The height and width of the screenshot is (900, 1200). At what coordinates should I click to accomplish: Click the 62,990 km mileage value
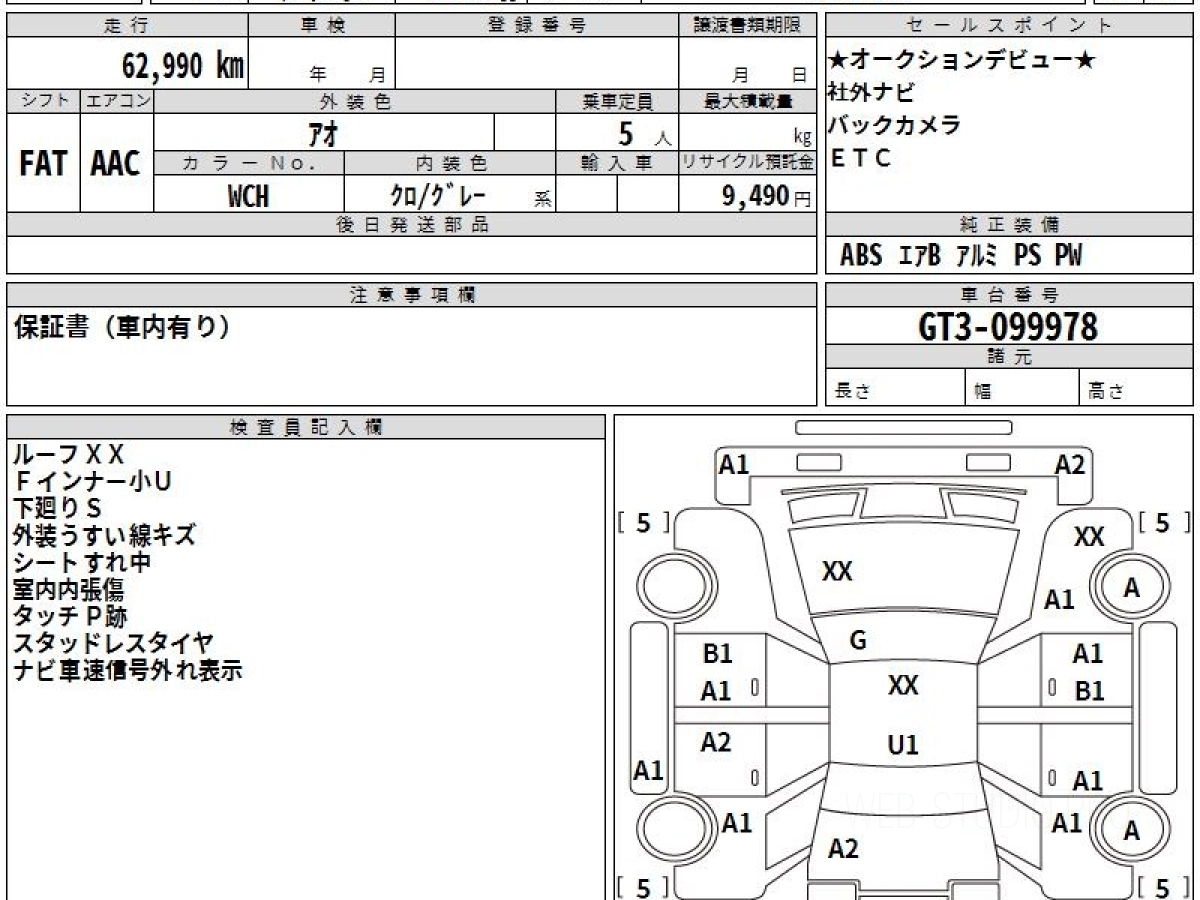click(183, 66)
